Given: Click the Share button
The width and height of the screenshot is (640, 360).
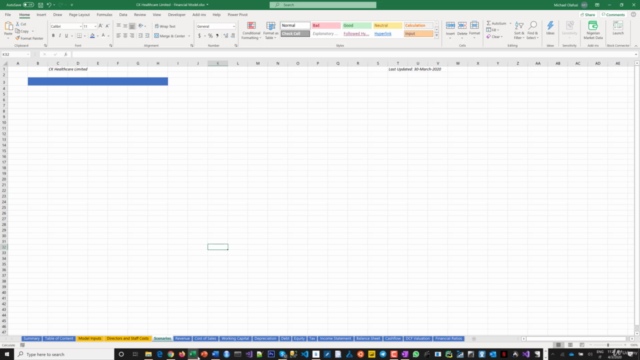Looking at the screenshot, I should (588, 15).
